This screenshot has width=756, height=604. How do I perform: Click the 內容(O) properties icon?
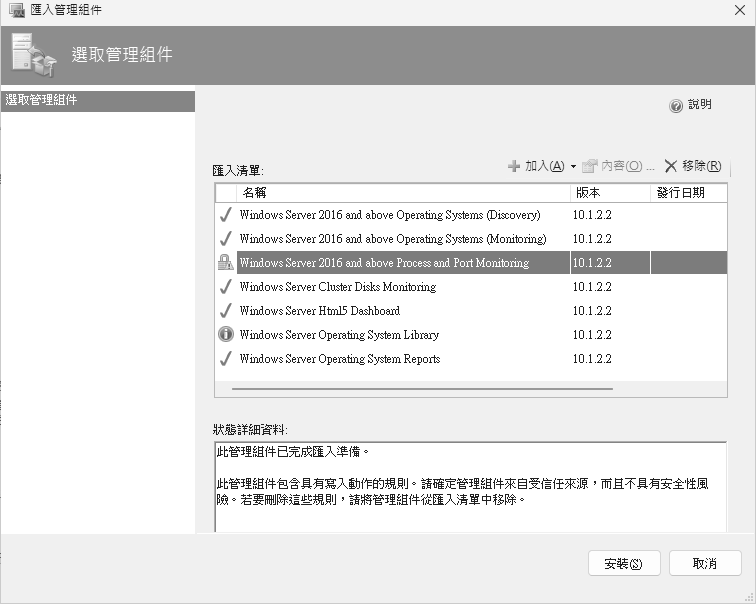pyautogui.click(x=590, y=166)
